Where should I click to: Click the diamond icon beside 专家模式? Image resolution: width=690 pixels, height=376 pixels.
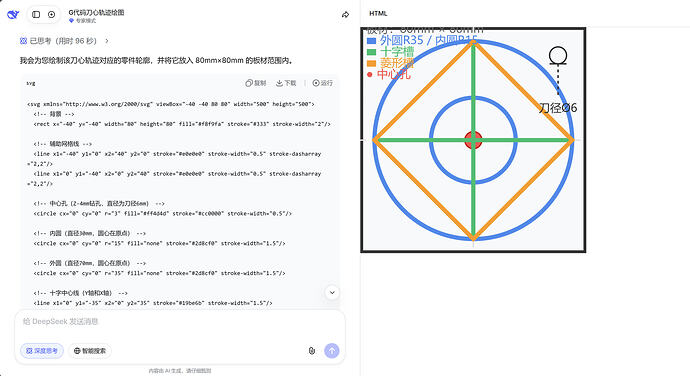pos(71,21)
